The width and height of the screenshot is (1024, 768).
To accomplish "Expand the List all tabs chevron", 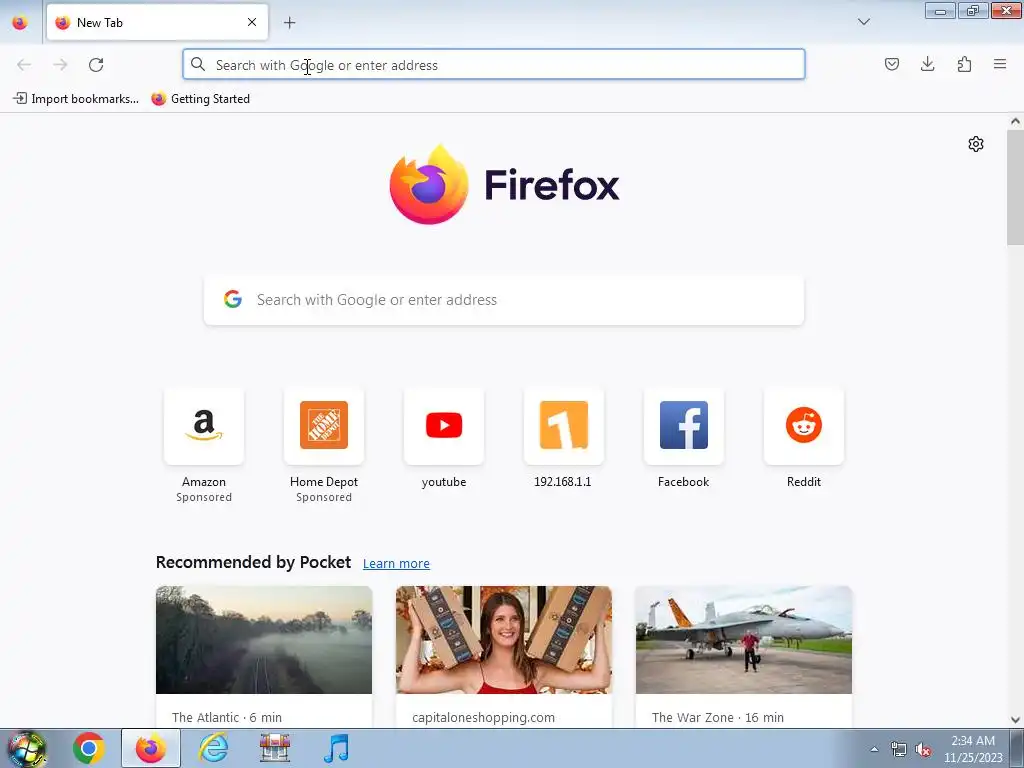I will [863, 22].
